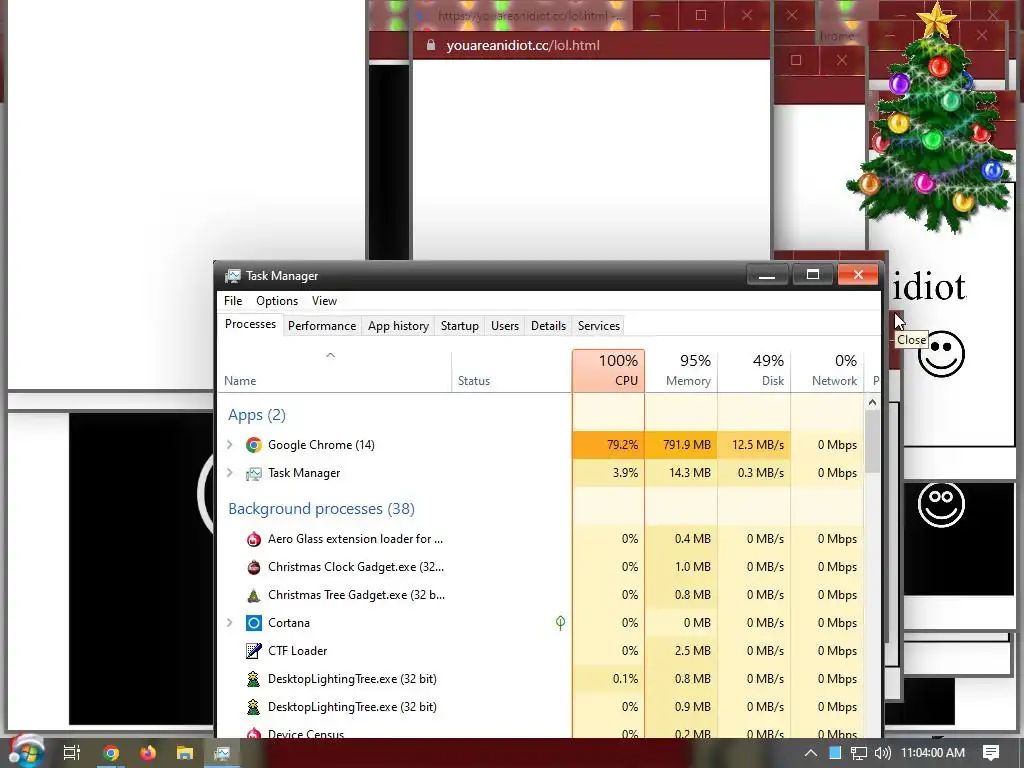Click the blue square tray icon
The height and width of the screenshot is (768, 1024).
click(x=835, y=753)
